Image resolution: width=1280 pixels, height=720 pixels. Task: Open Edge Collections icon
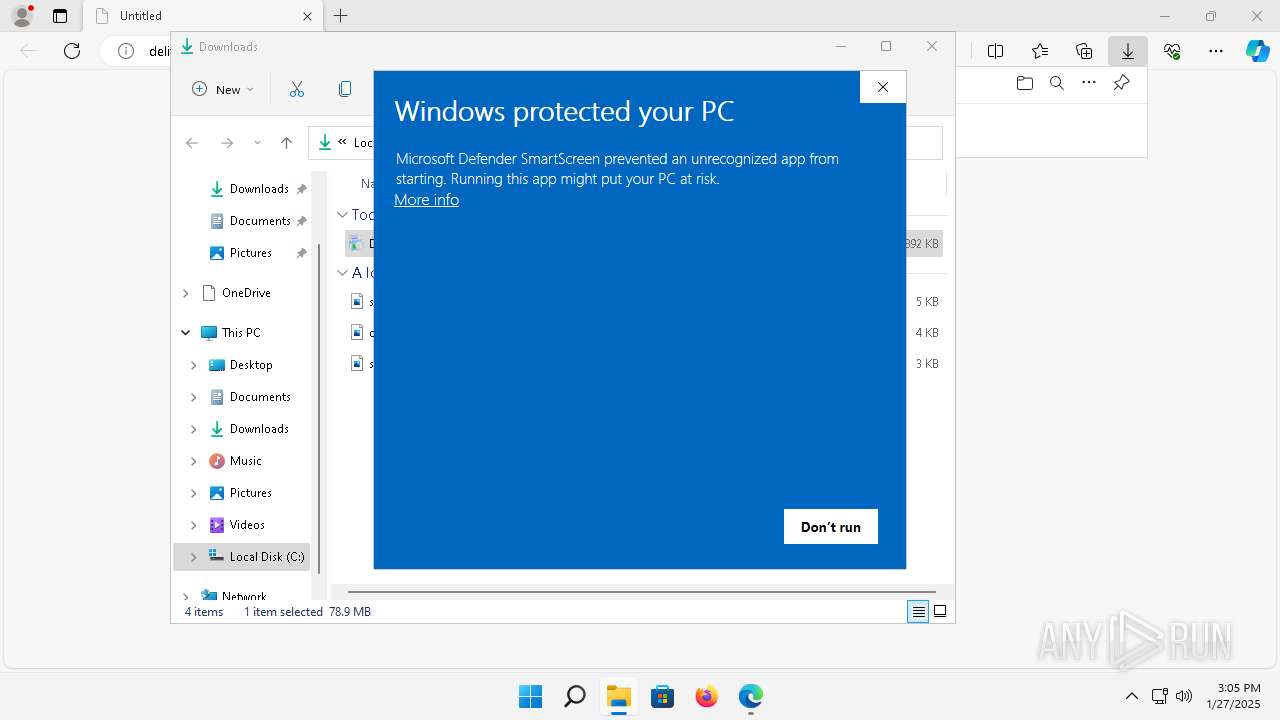(x=1084, y=51)
